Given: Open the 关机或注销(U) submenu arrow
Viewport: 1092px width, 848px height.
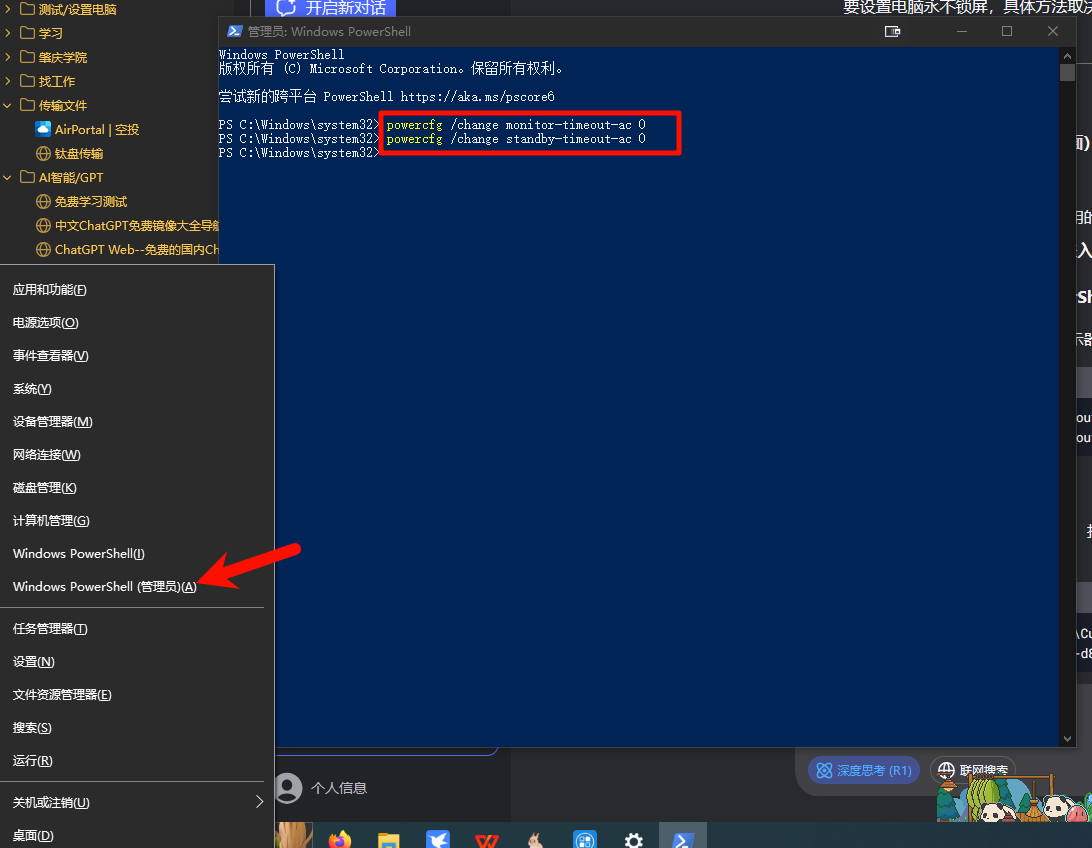Looking at the screenshot, I should pyautogui.click(x=259, y=802).
